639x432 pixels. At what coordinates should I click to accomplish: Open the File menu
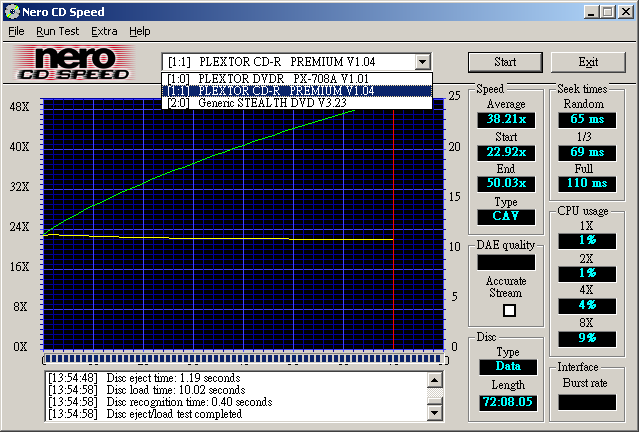[x=16, y=31]
